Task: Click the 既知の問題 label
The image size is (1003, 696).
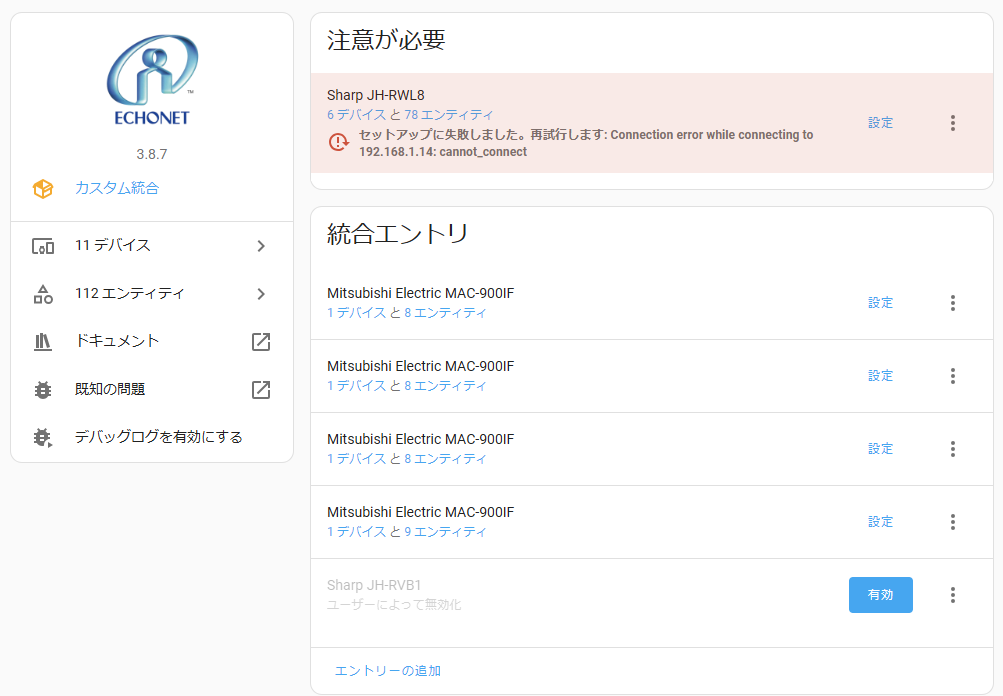Action: pyautogui.click(x=110, y=389)
